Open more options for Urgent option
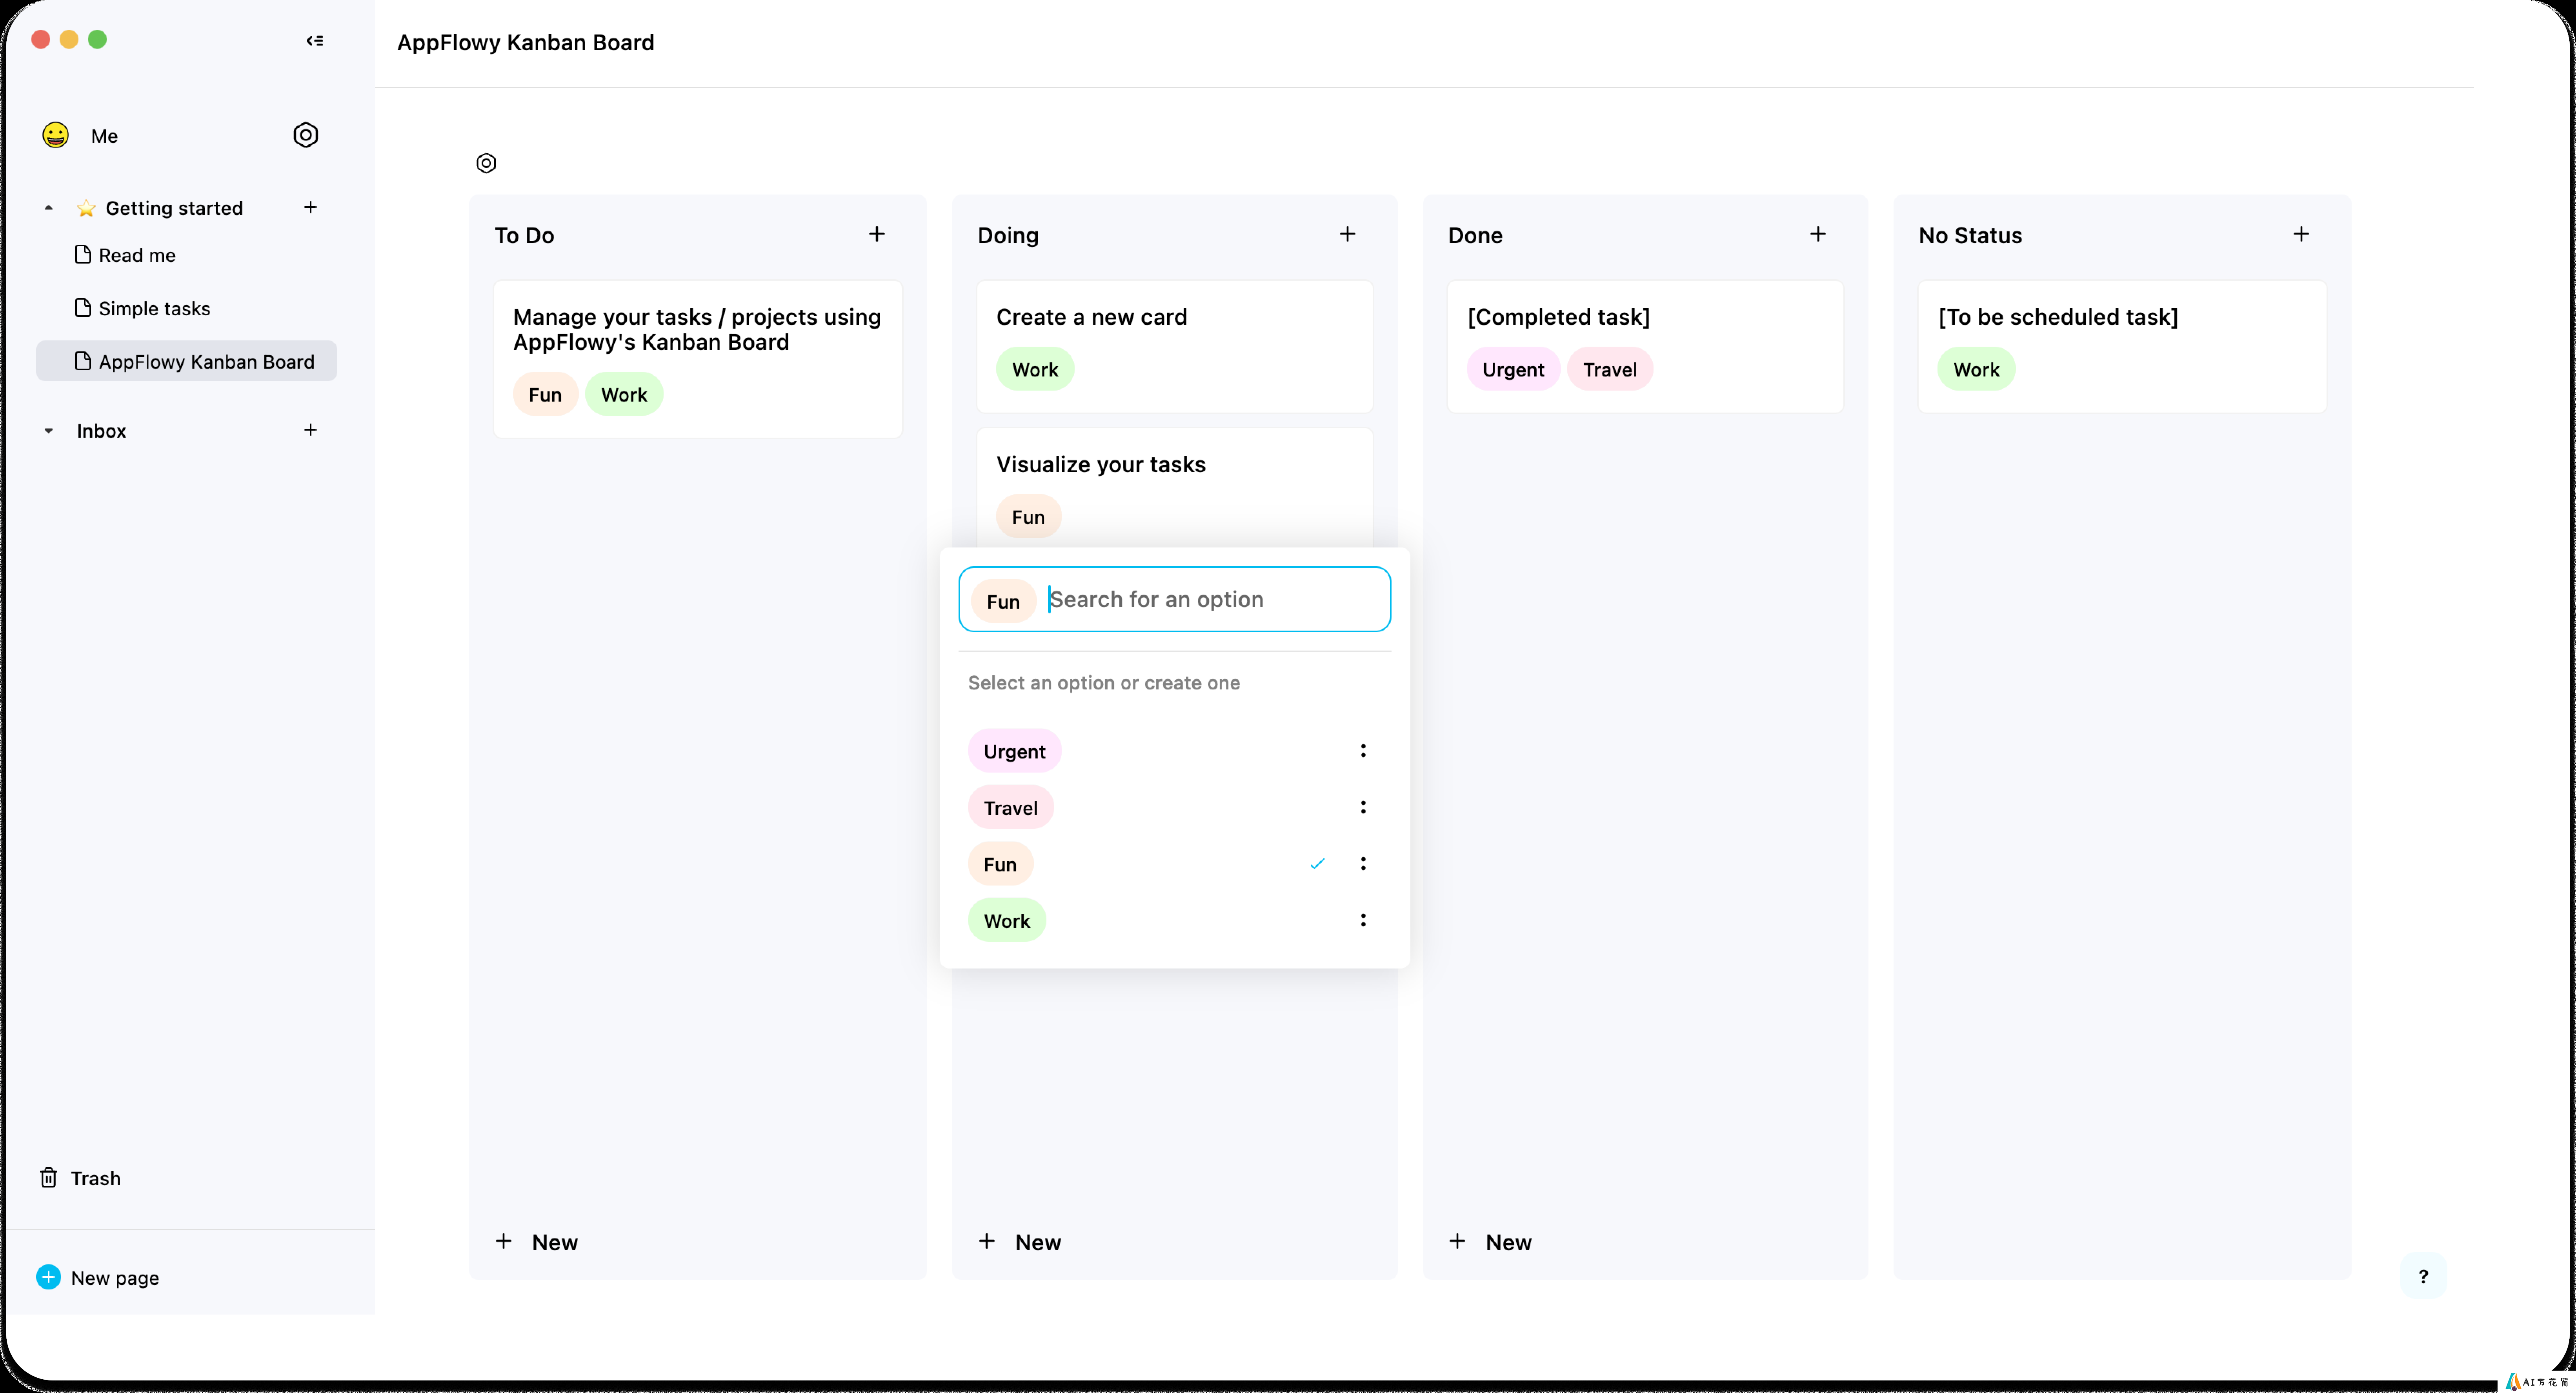The height and width of the screenshot is (1393, 2576). 1363,751
